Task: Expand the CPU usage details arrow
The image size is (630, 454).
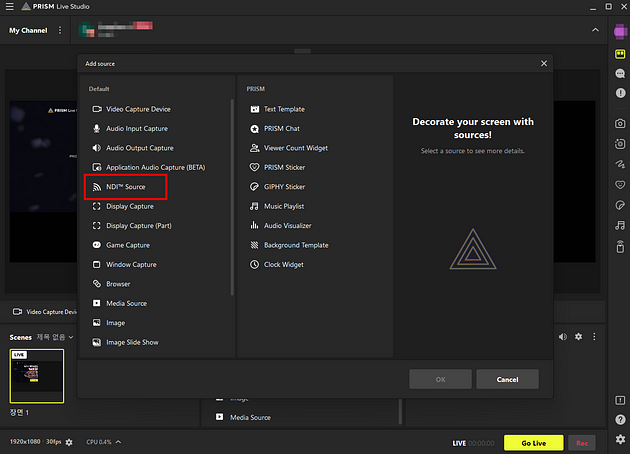Action: tap(118, 442)
